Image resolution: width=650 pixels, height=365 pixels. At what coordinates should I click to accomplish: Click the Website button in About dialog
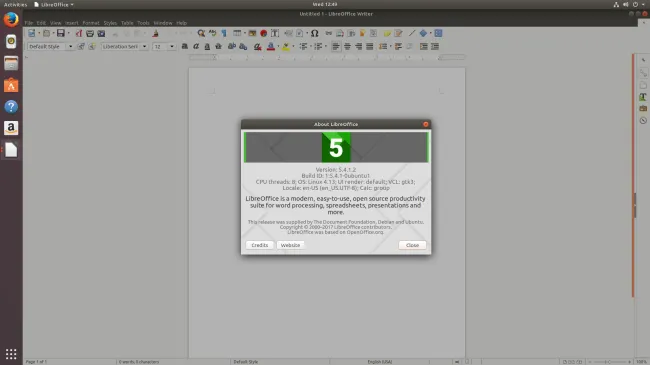[x=290, y=245]
